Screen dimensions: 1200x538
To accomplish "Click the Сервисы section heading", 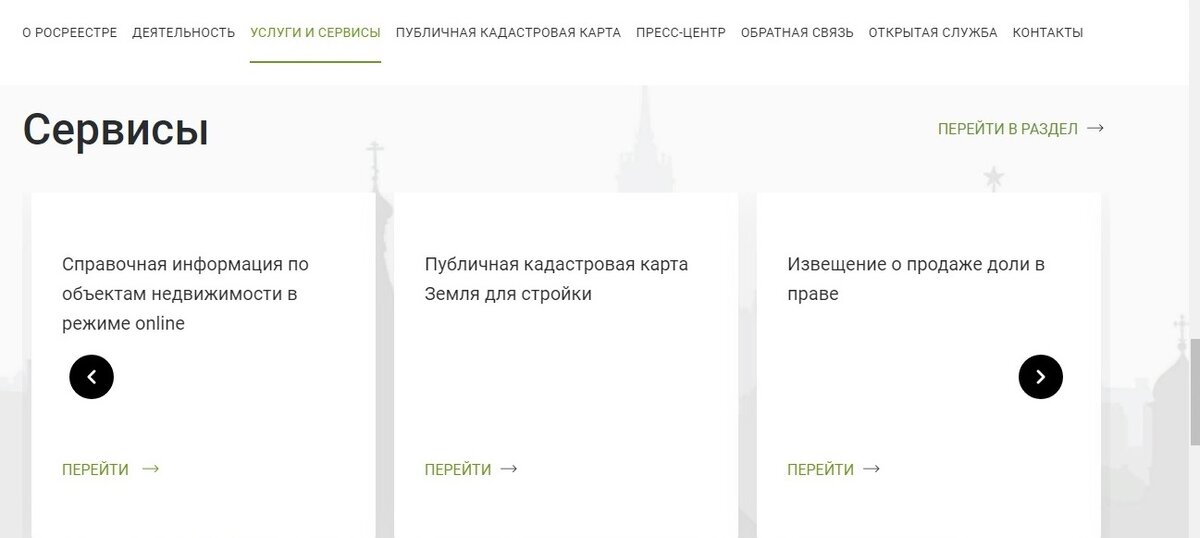I will click(x=116, y=130).
